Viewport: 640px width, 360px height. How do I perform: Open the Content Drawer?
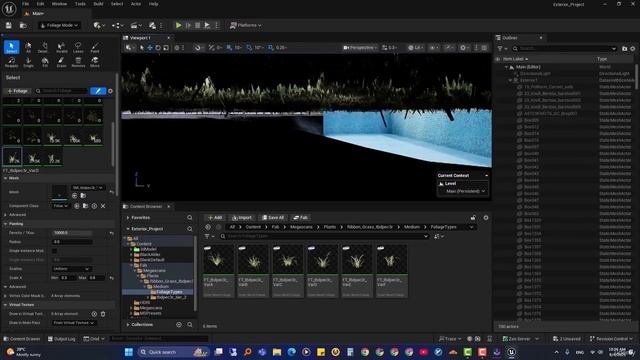click(x=21, y=339)
